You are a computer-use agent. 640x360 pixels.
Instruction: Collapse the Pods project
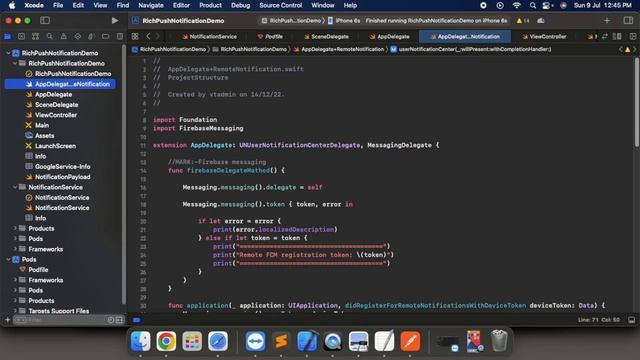click(8, 259)
